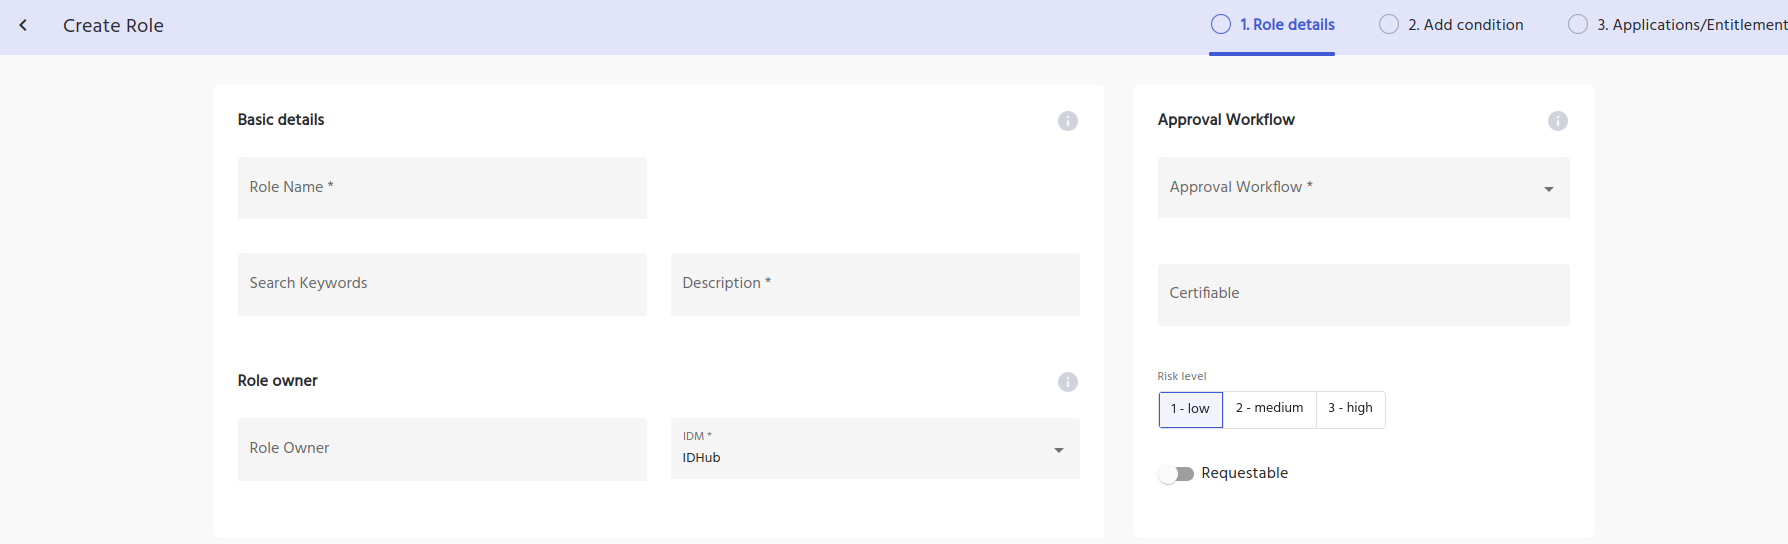Click the Role details step circle
Viewport: 1788px width, 544px height.
pos(1220,25)
